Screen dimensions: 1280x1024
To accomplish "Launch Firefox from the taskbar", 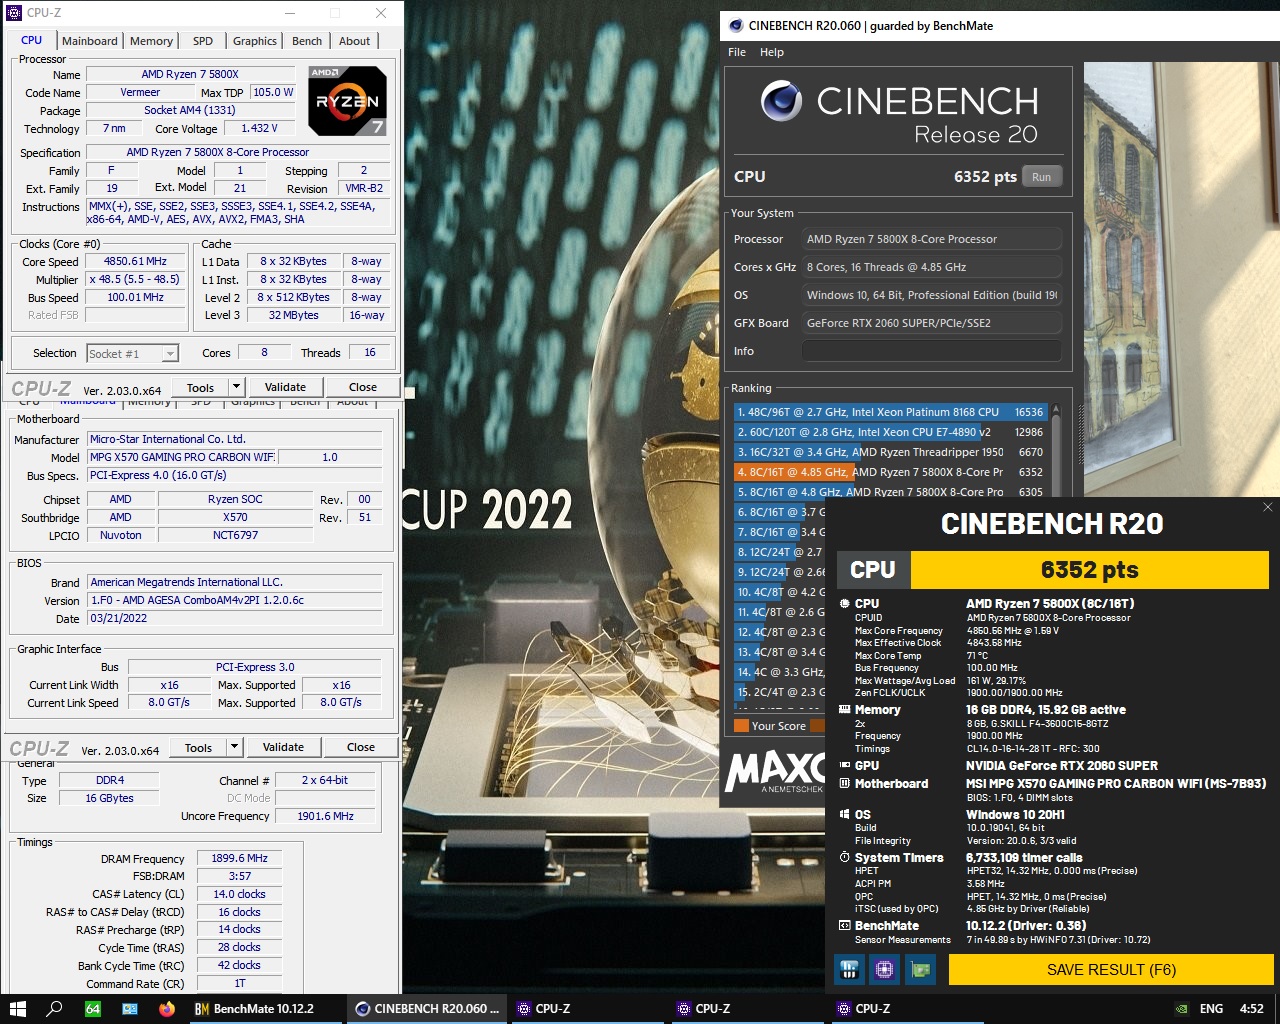I will (166, 1008).
